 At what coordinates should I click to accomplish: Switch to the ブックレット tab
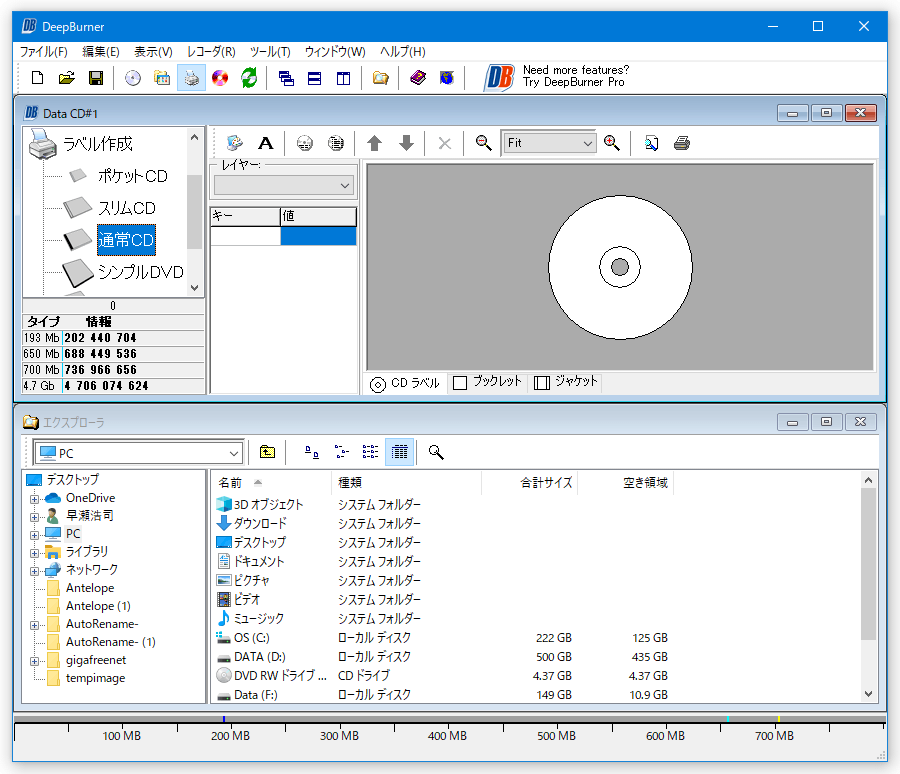tap(487, 382)
